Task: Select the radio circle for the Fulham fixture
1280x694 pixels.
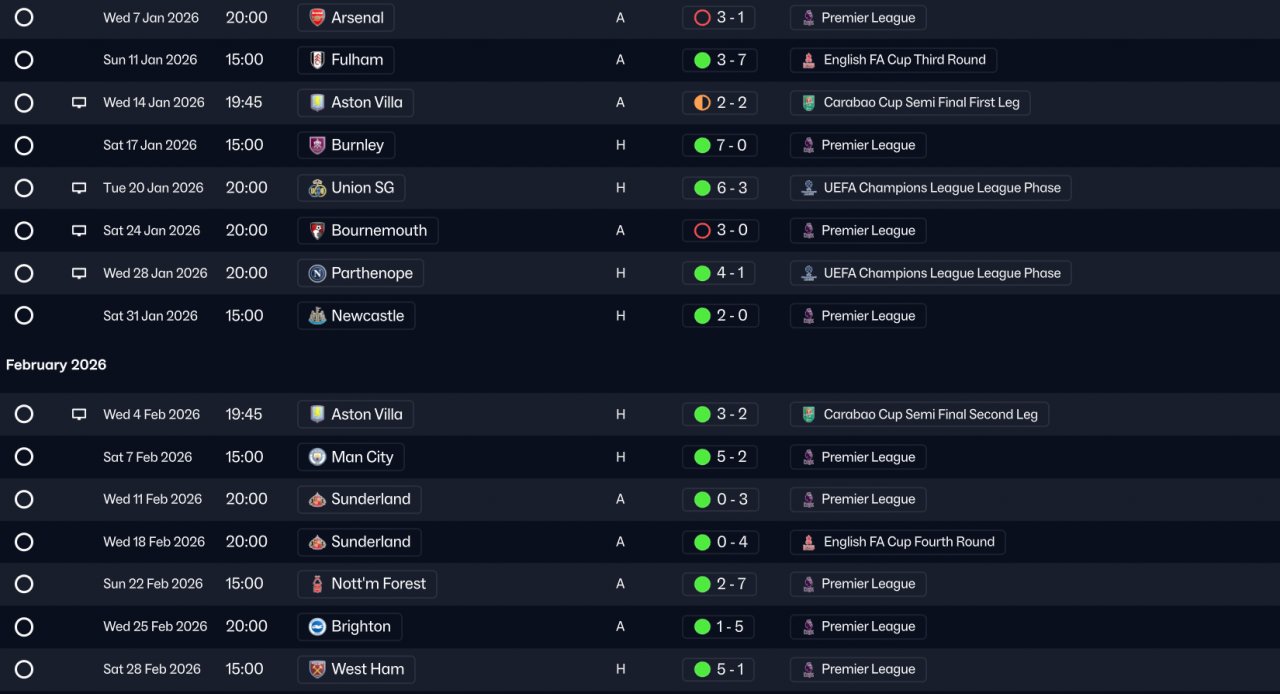Action: (24, 60)
